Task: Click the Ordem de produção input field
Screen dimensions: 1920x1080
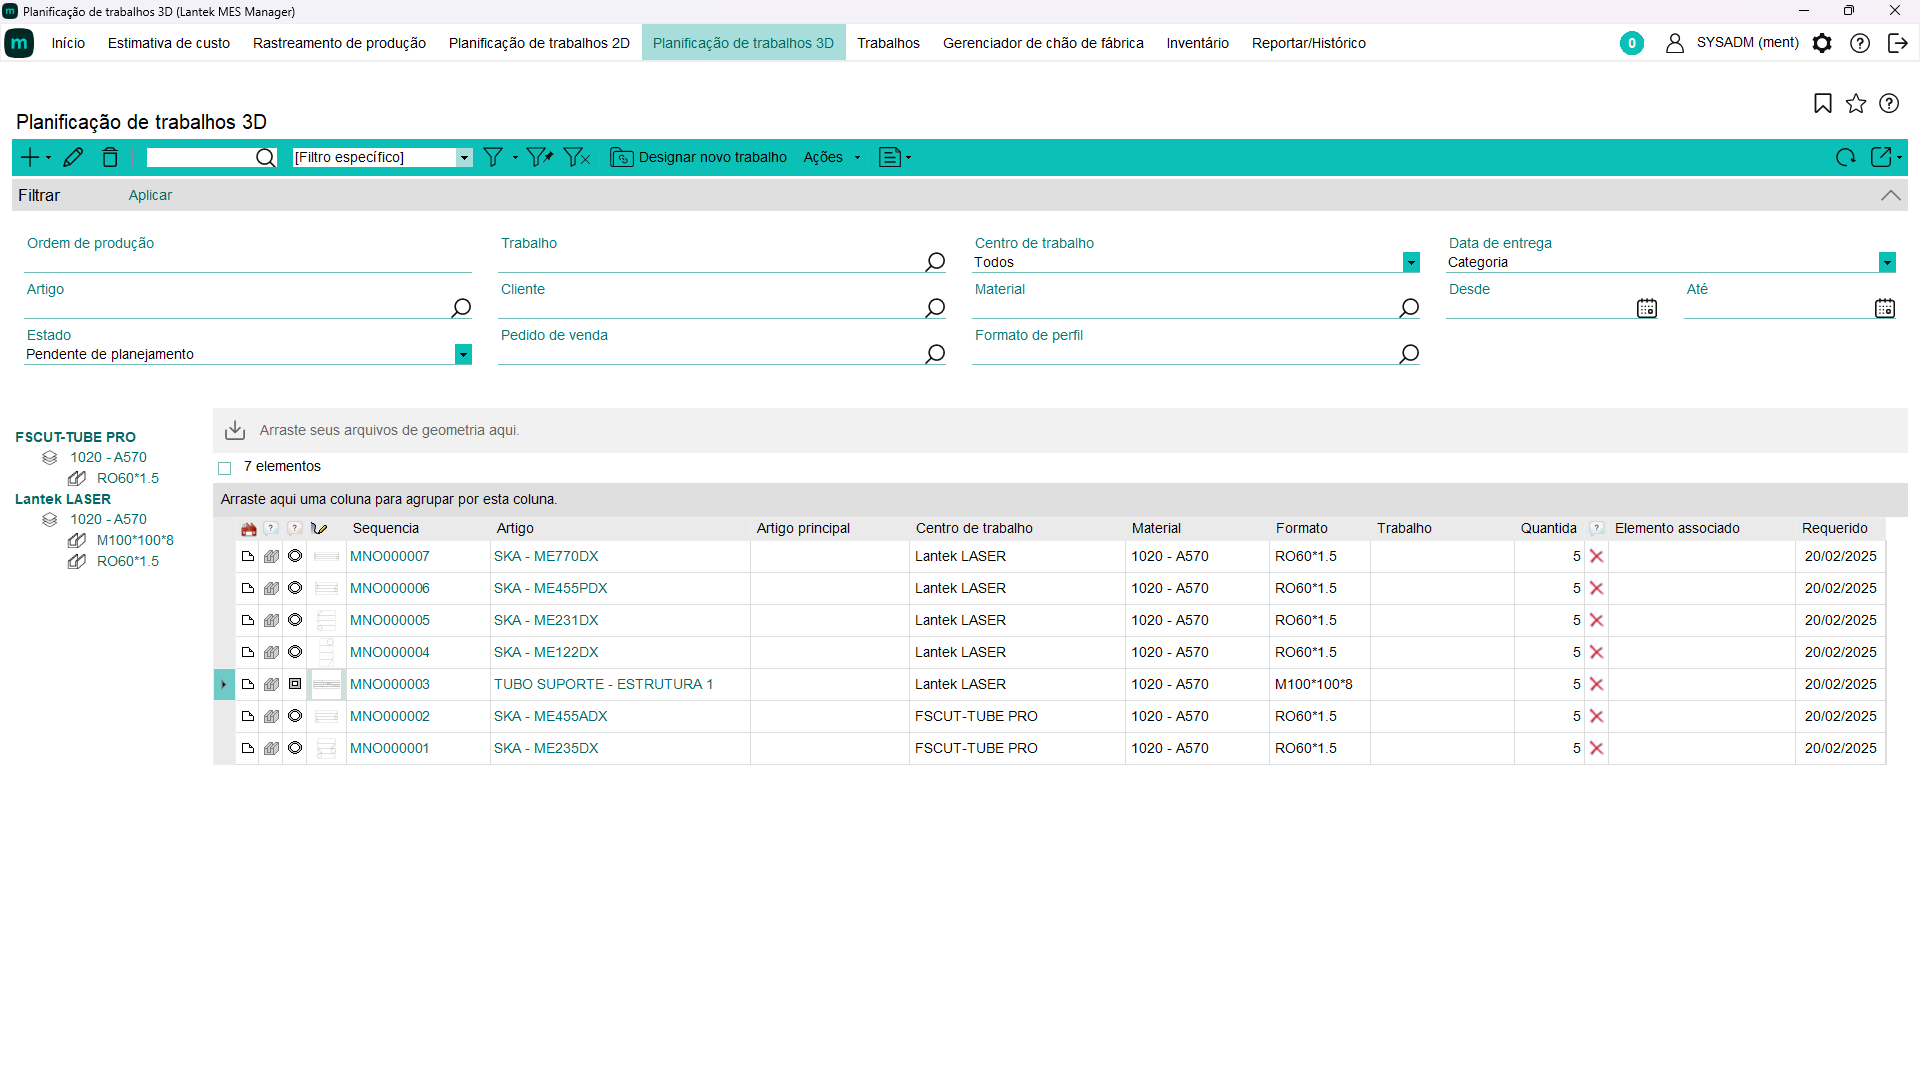Action: [x=248, y=262]
